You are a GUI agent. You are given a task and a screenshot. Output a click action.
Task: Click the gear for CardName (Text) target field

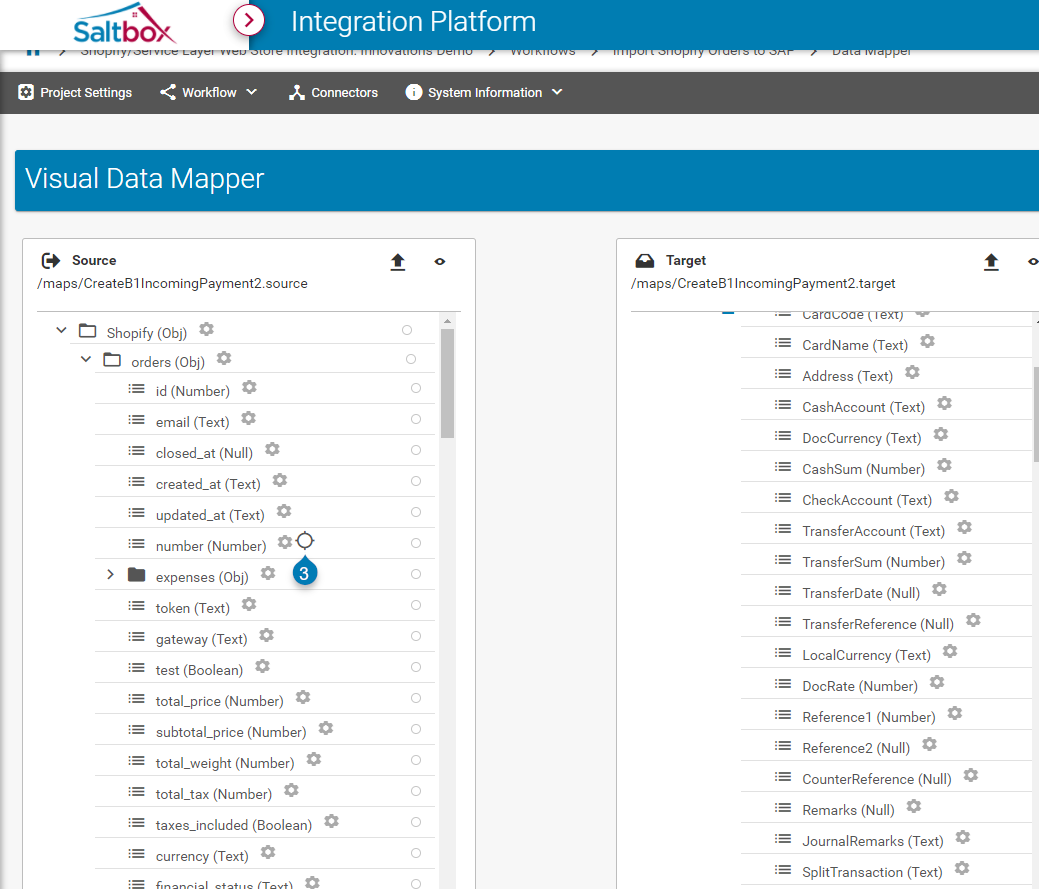pyautogui.click(x=927, y=342)
